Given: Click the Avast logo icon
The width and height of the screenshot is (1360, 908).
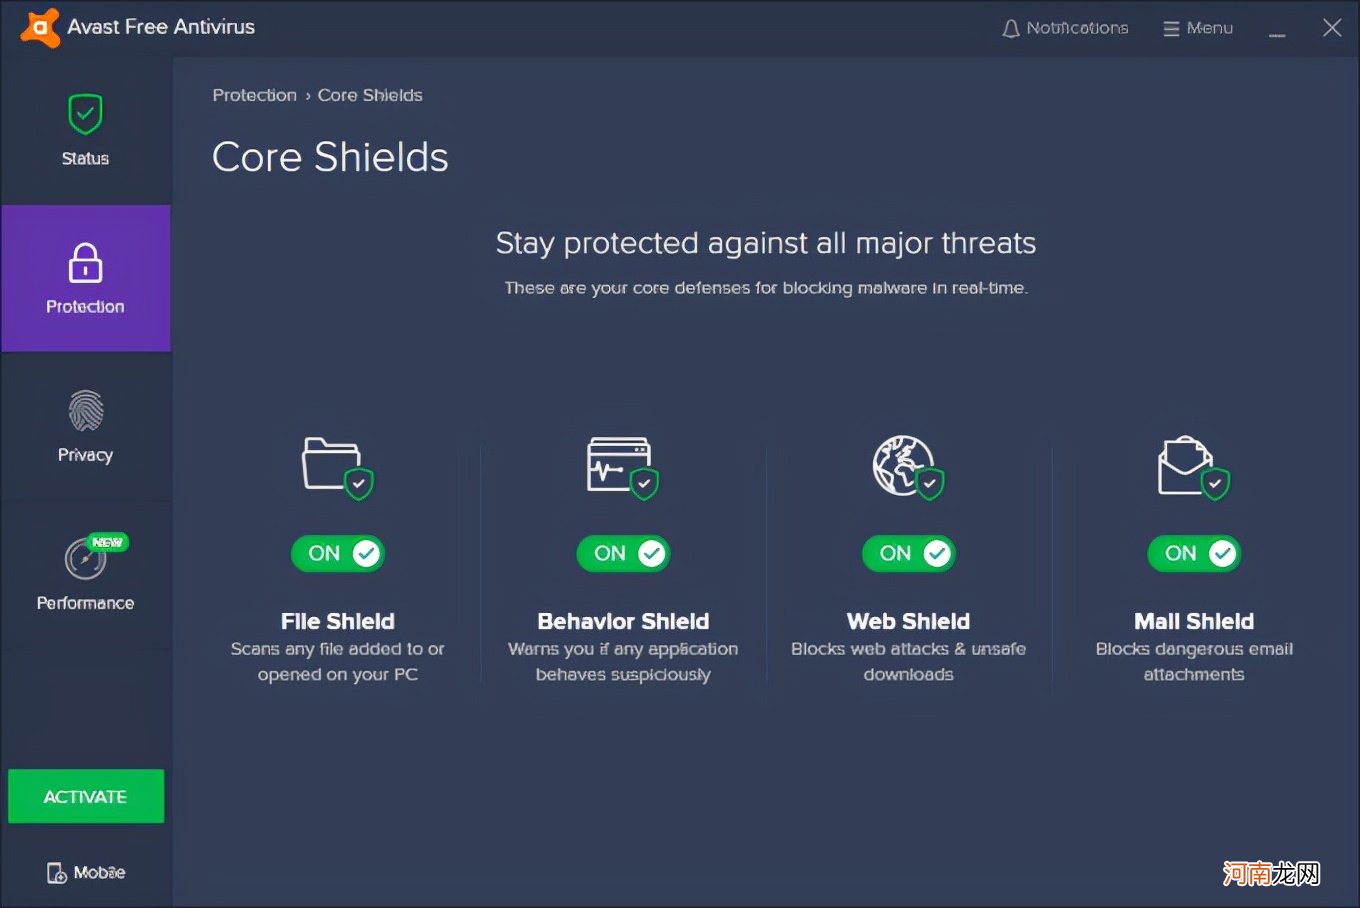Looking at the screenshot, I should pos(40,27).
